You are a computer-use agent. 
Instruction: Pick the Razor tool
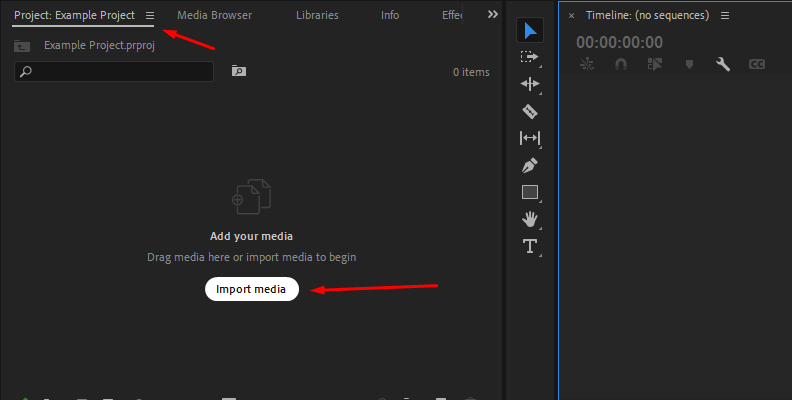[x=530, y=111]
